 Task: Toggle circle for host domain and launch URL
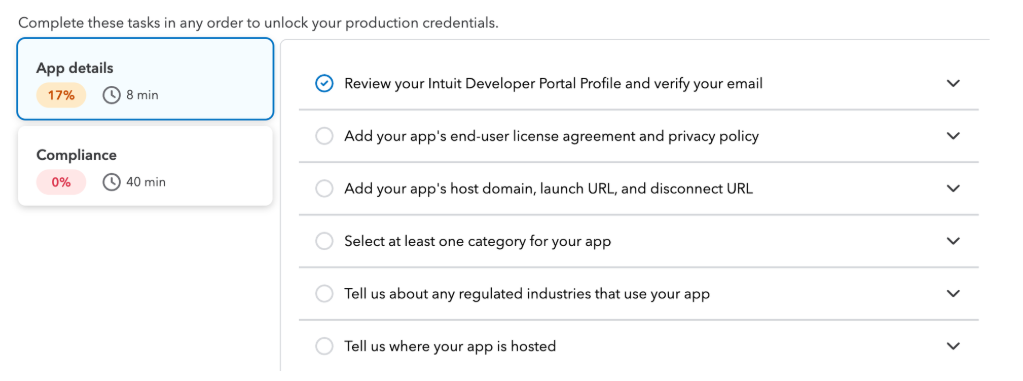[x=324, y=189]
